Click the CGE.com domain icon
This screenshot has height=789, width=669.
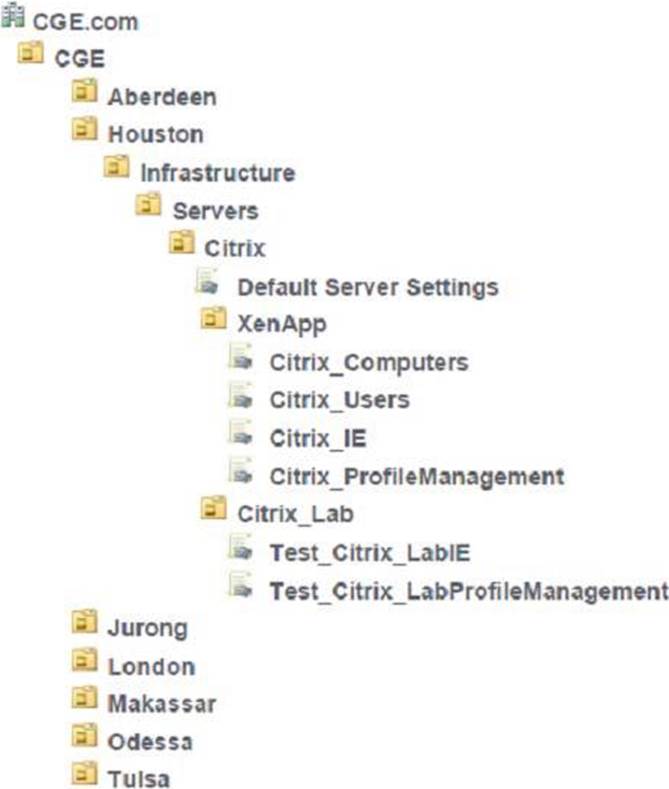(x=15, y=19)
